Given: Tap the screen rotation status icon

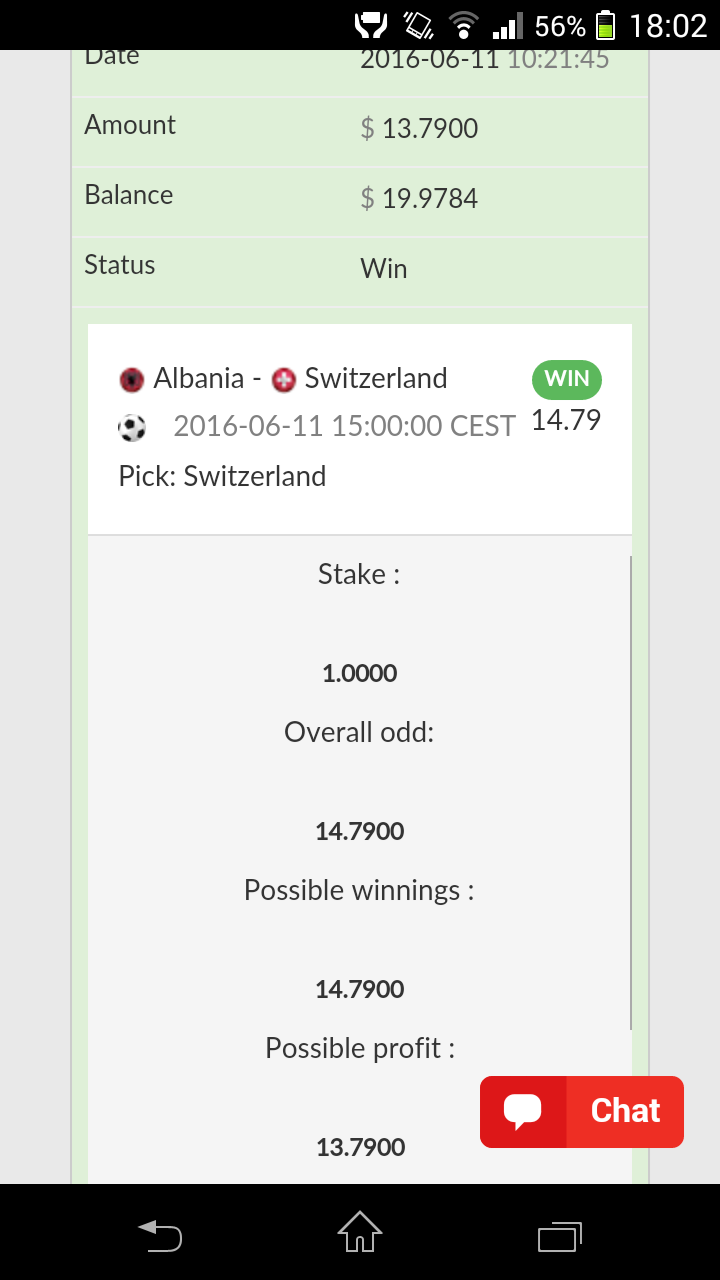Looking at the screenshot, I should 417,25.
